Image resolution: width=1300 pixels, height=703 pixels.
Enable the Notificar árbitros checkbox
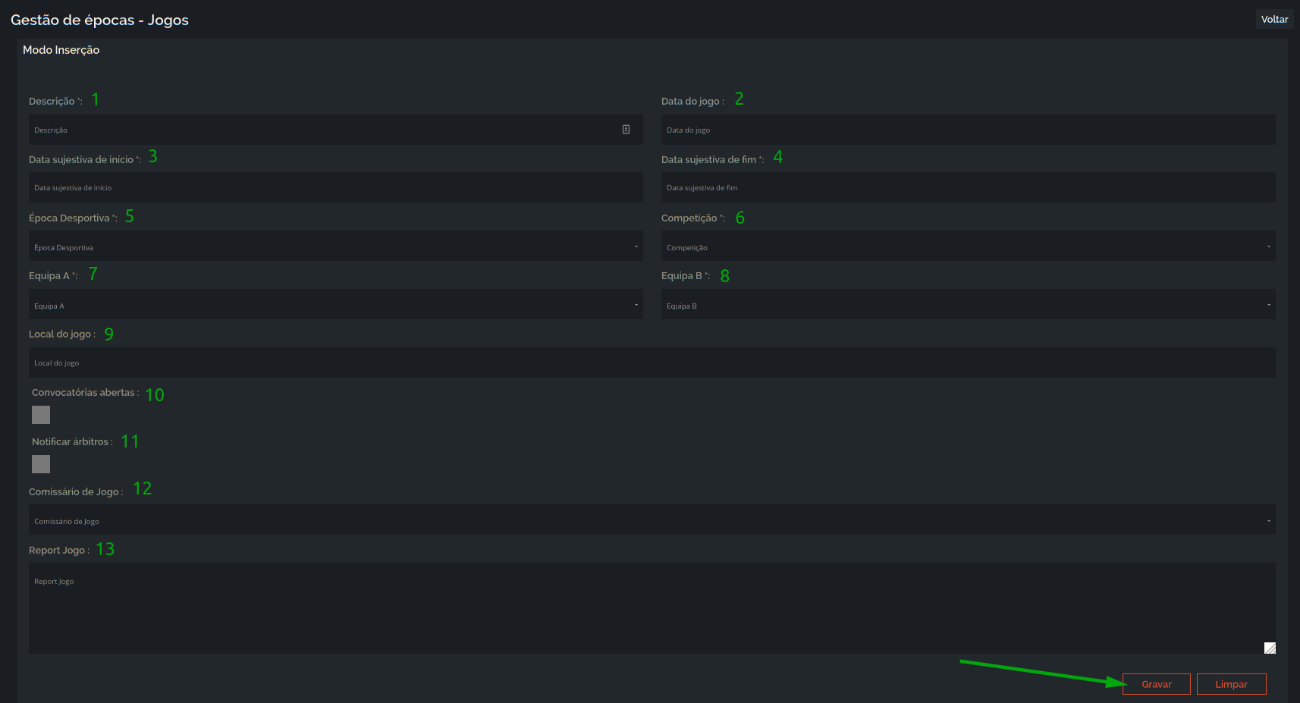pos(41,464)
